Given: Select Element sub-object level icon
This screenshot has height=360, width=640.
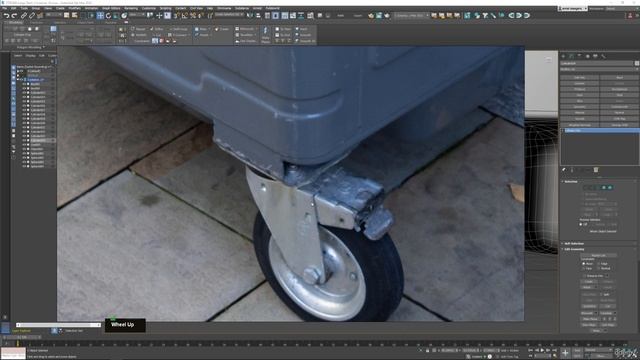Looking at the screenshot, I should 610,187.
